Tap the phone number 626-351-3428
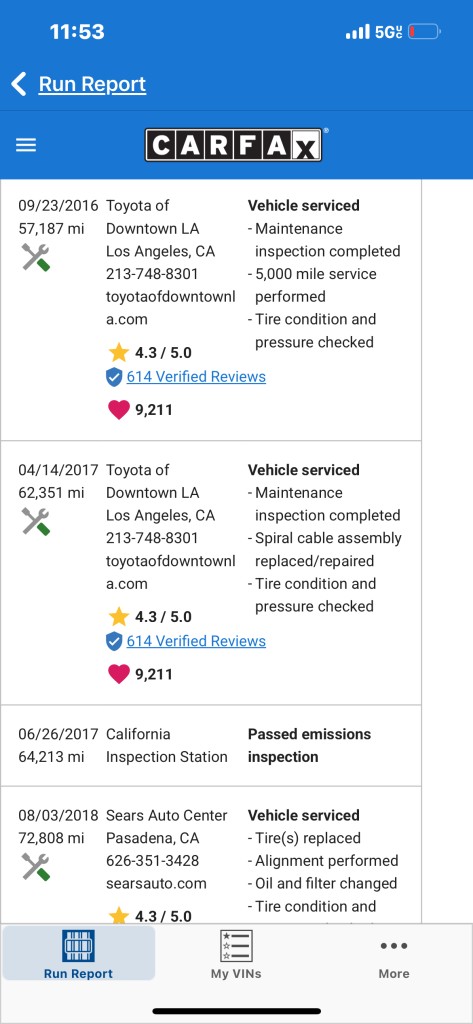Image resolution: width=473 pixels, height=1024 pixels. click(152, 861)
